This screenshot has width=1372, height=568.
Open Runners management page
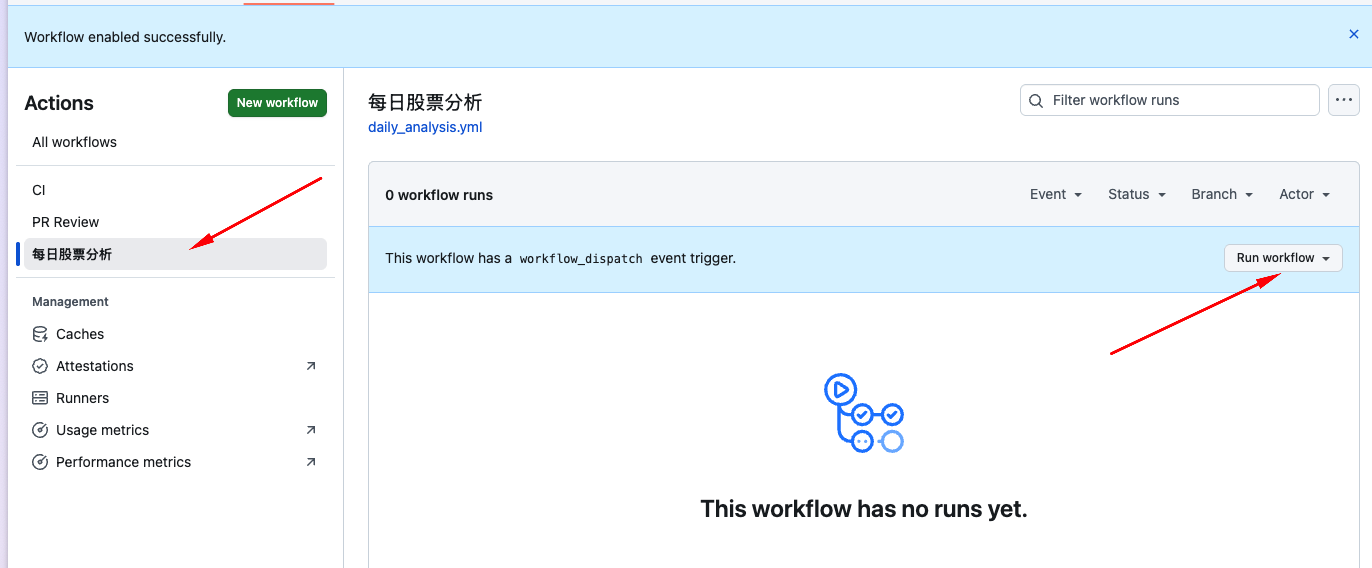tap(82, 398)
